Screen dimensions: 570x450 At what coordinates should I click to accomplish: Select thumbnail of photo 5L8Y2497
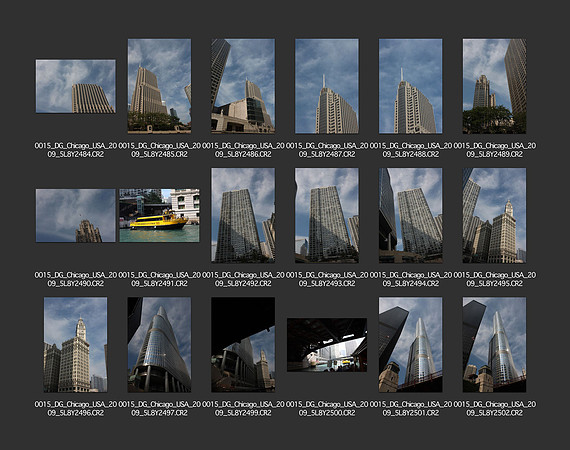[159, 345]
